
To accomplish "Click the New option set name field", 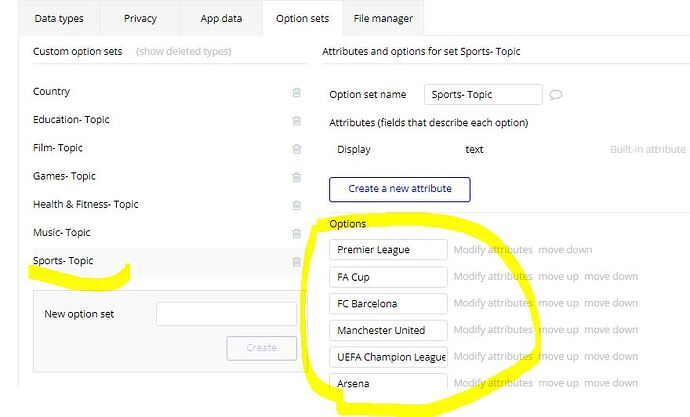I will point(226,314).
